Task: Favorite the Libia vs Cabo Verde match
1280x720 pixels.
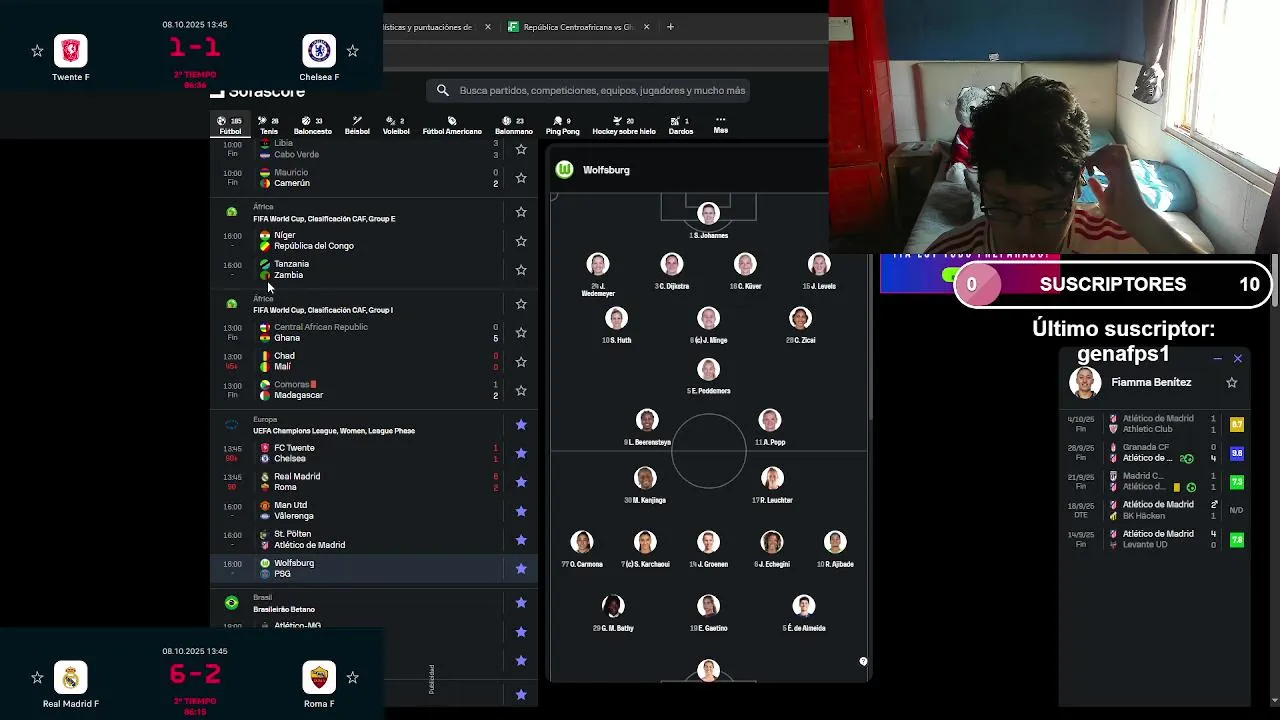Action: [521, 149]
